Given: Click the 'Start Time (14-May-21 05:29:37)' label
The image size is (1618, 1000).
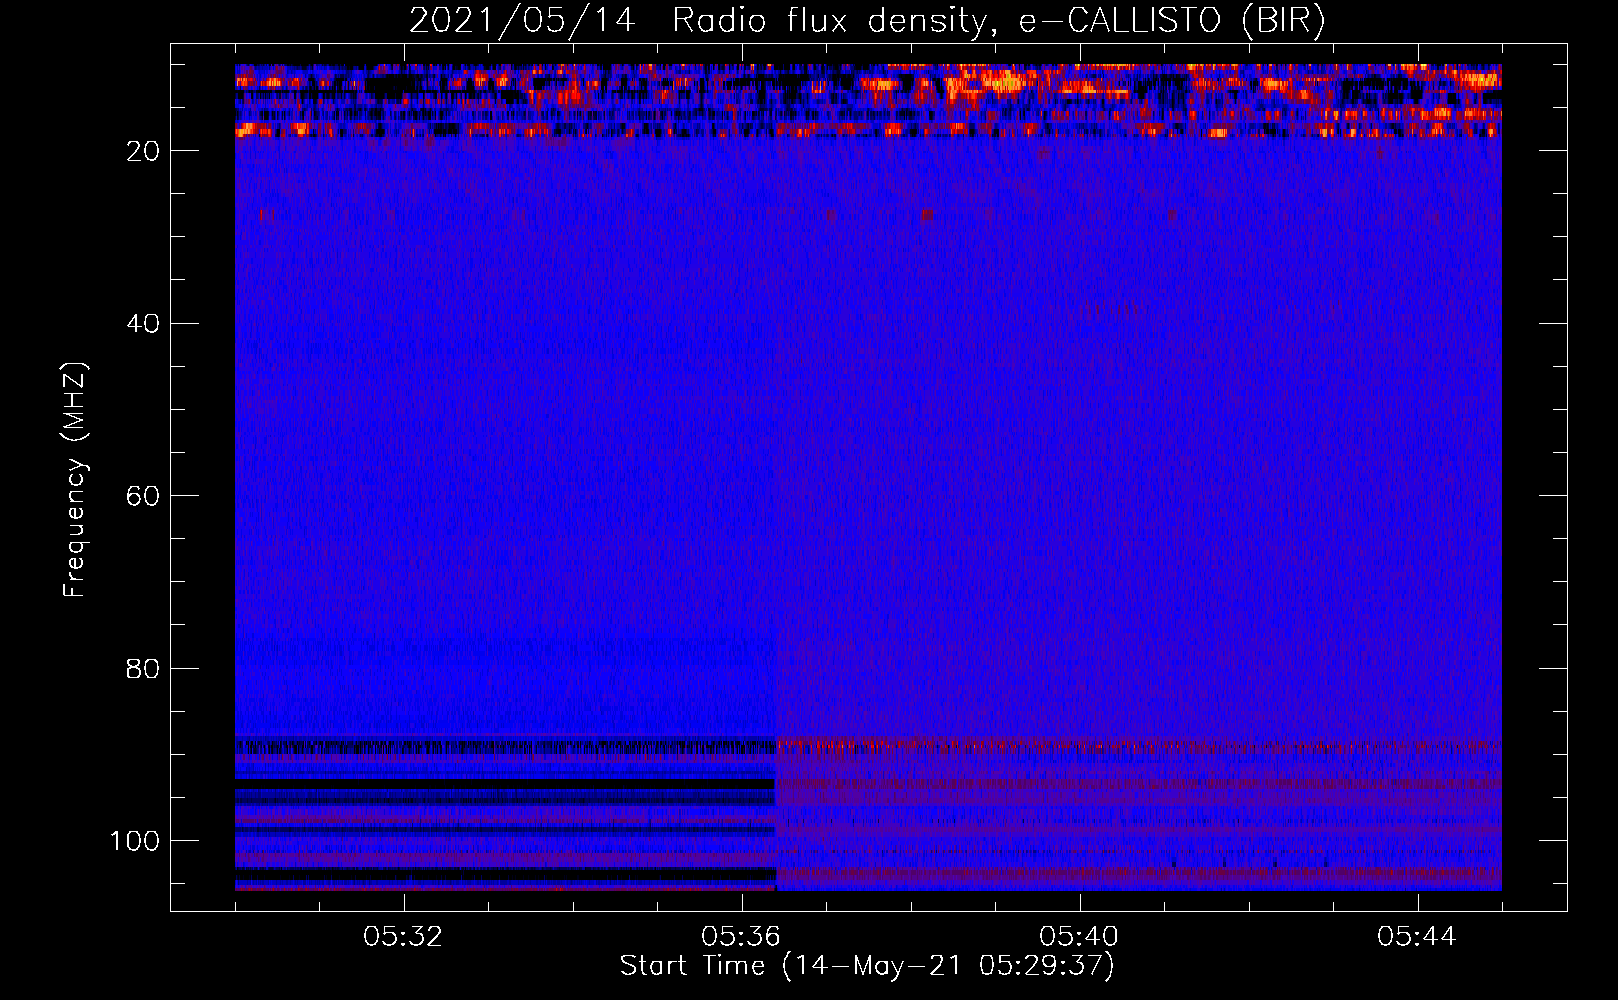Looking at the screenshot, I should tap(867, 966).
